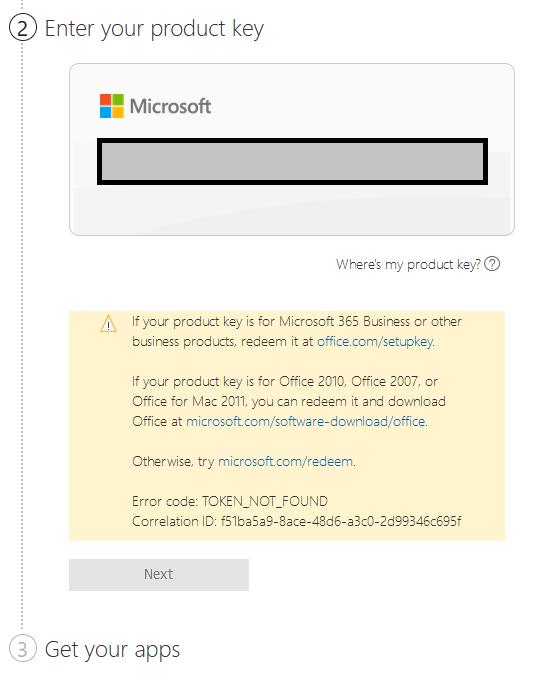Click the Next button
The image size is (544, 674).
point(159,575)
